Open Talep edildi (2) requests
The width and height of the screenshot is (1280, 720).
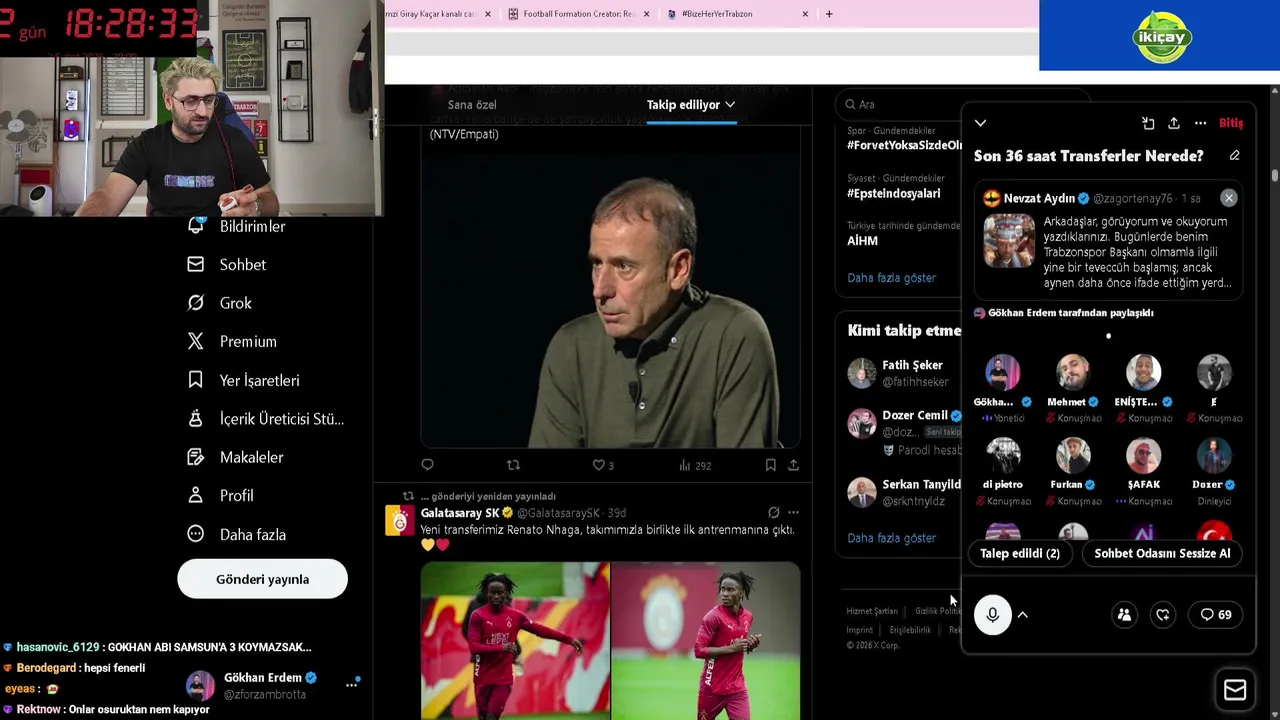1020,553
